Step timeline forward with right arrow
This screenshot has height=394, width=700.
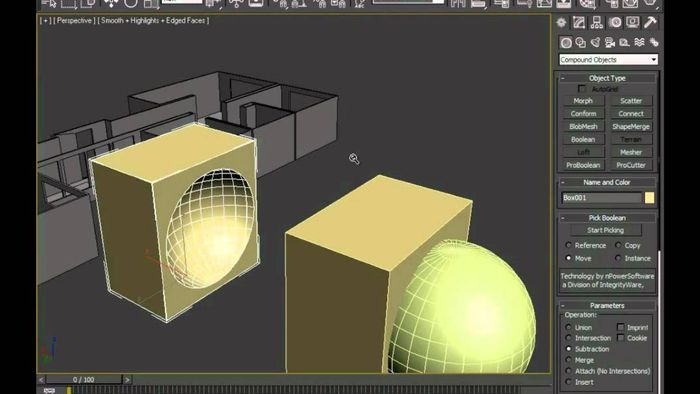click(x=127, y=380)
